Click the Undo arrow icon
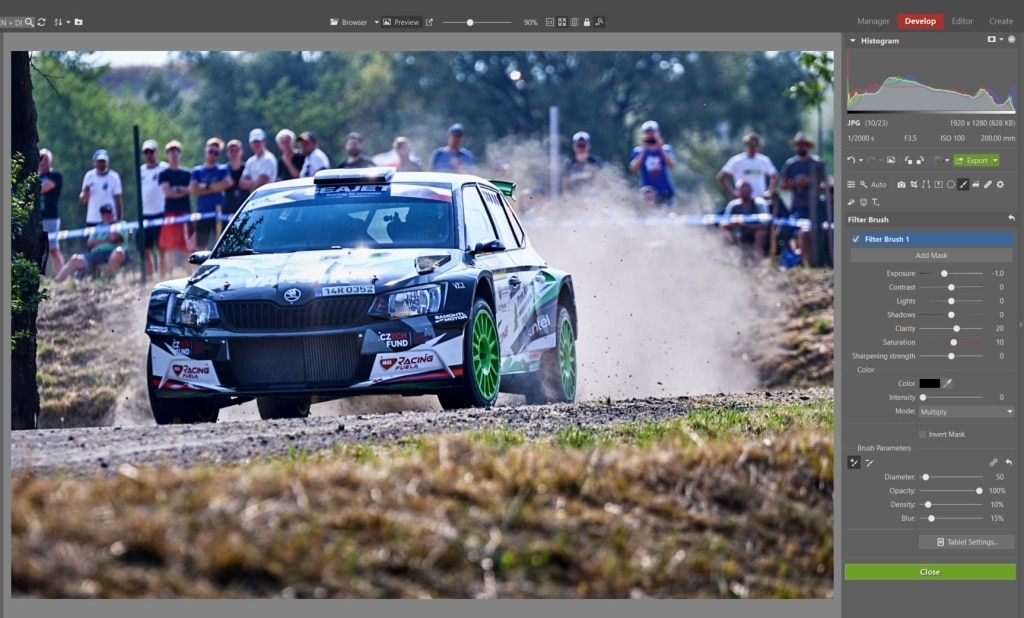Viewport: 1024px width, 618px height. tap(851, 160)
